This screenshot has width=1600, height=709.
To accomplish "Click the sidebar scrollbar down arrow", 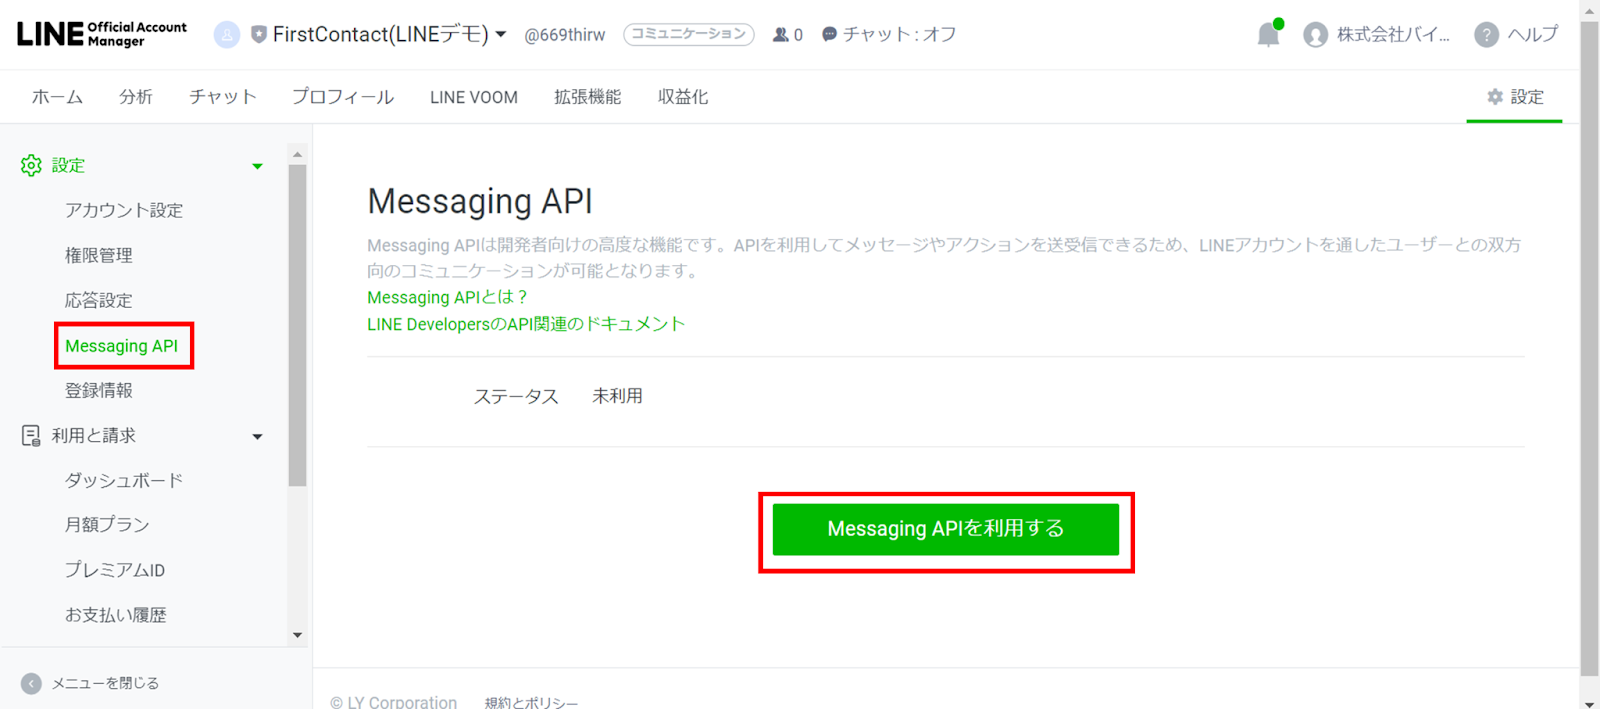I will pyautogui.click(x=297, y=635).
